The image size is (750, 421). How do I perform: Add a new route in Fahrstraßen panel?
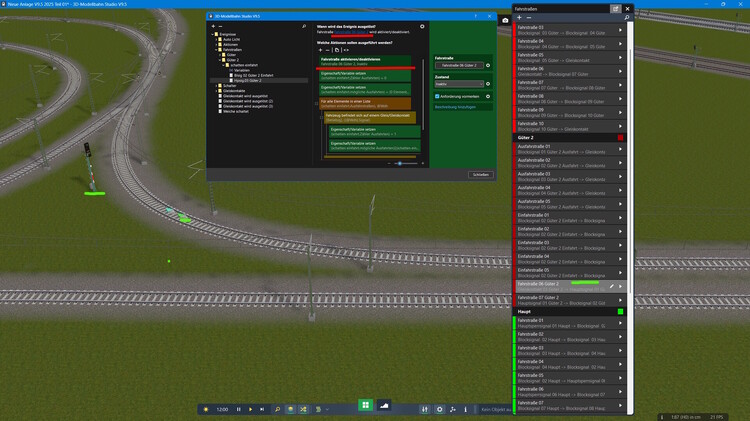[x=519, y=18]
